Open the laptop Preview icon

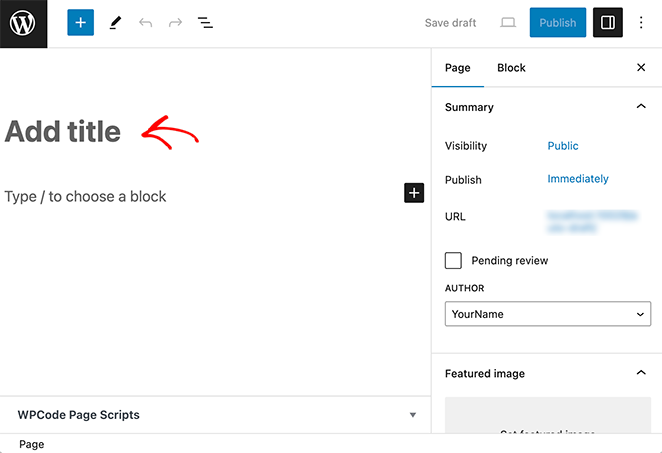[508, 23]
